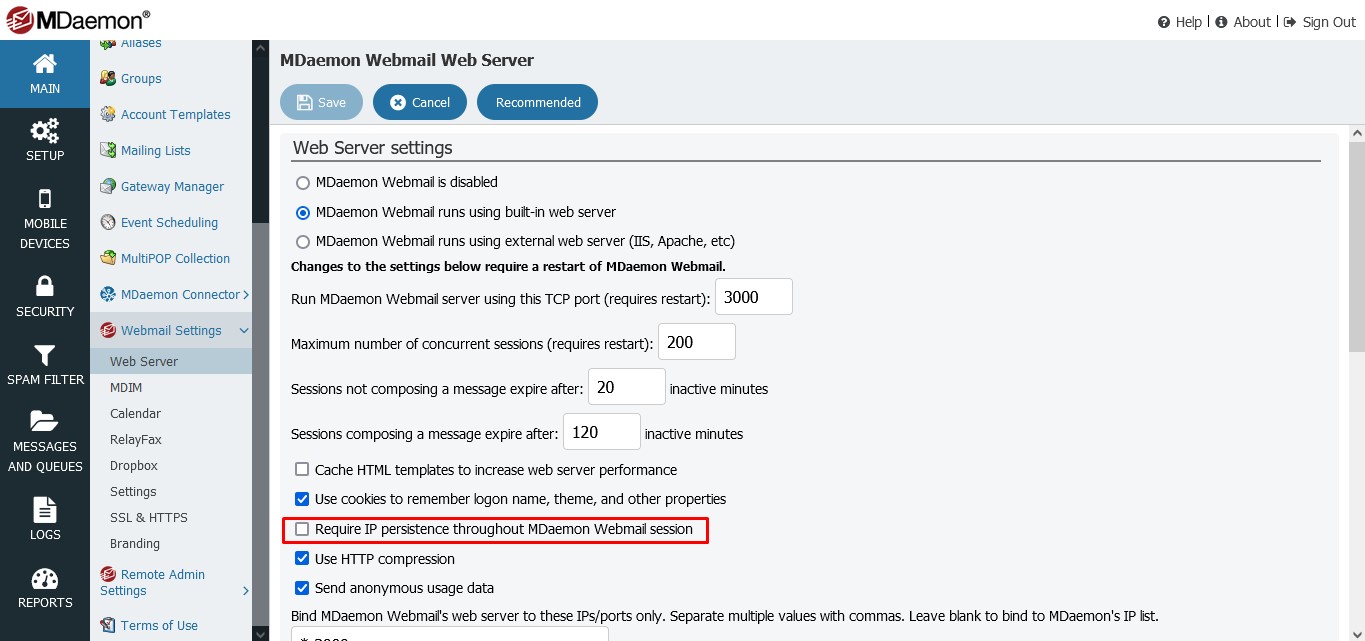The image size is (1365, 641).
Task: Click main content scrollbar down arrow
Action: click(1357, 633)
